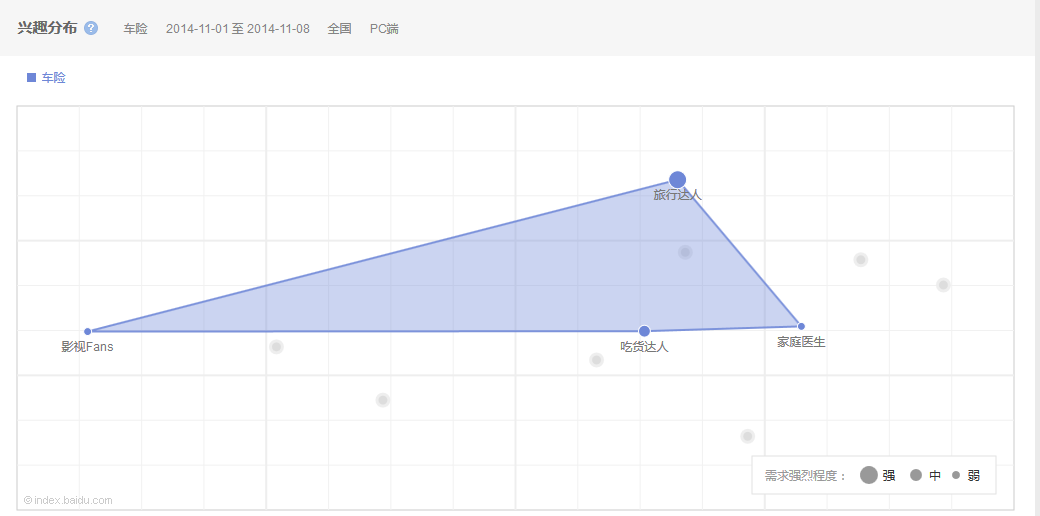Click the gray dot just above the legend box
The height and width of the screenshot is (516, 1040).
(747, 436)
